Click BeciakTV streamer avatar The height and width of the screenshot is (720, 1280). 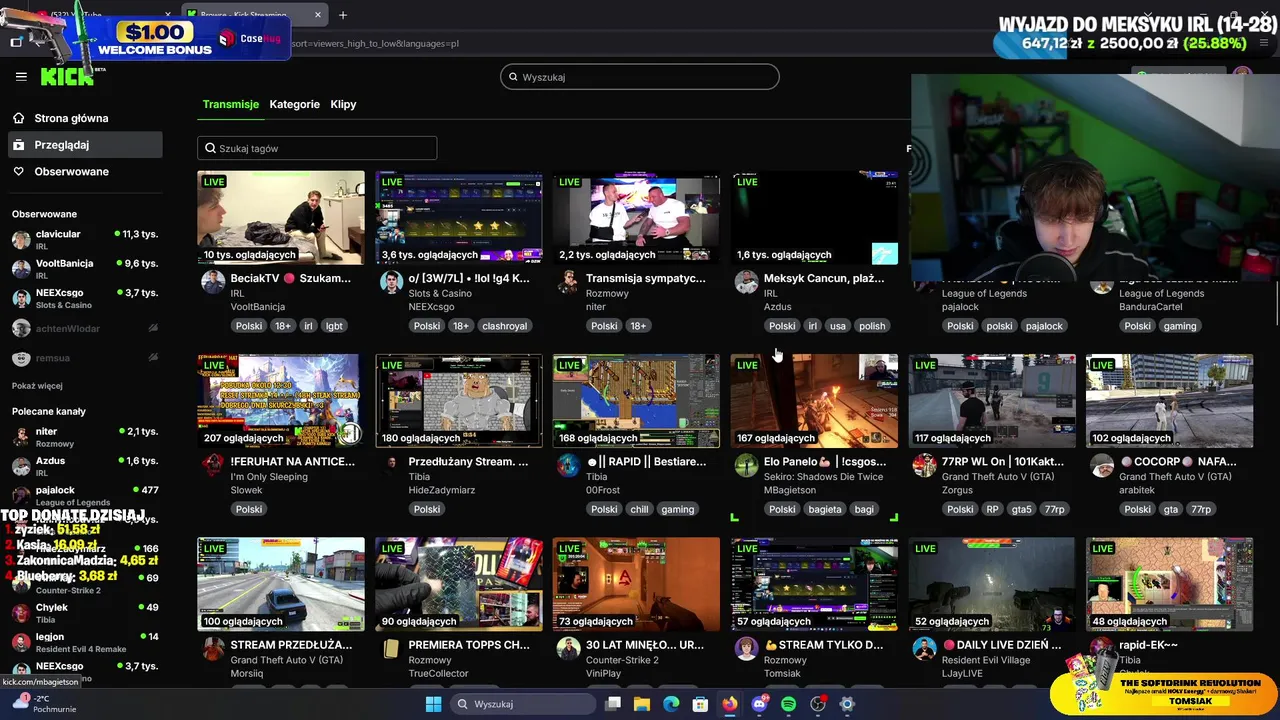(x=213, y=282)
